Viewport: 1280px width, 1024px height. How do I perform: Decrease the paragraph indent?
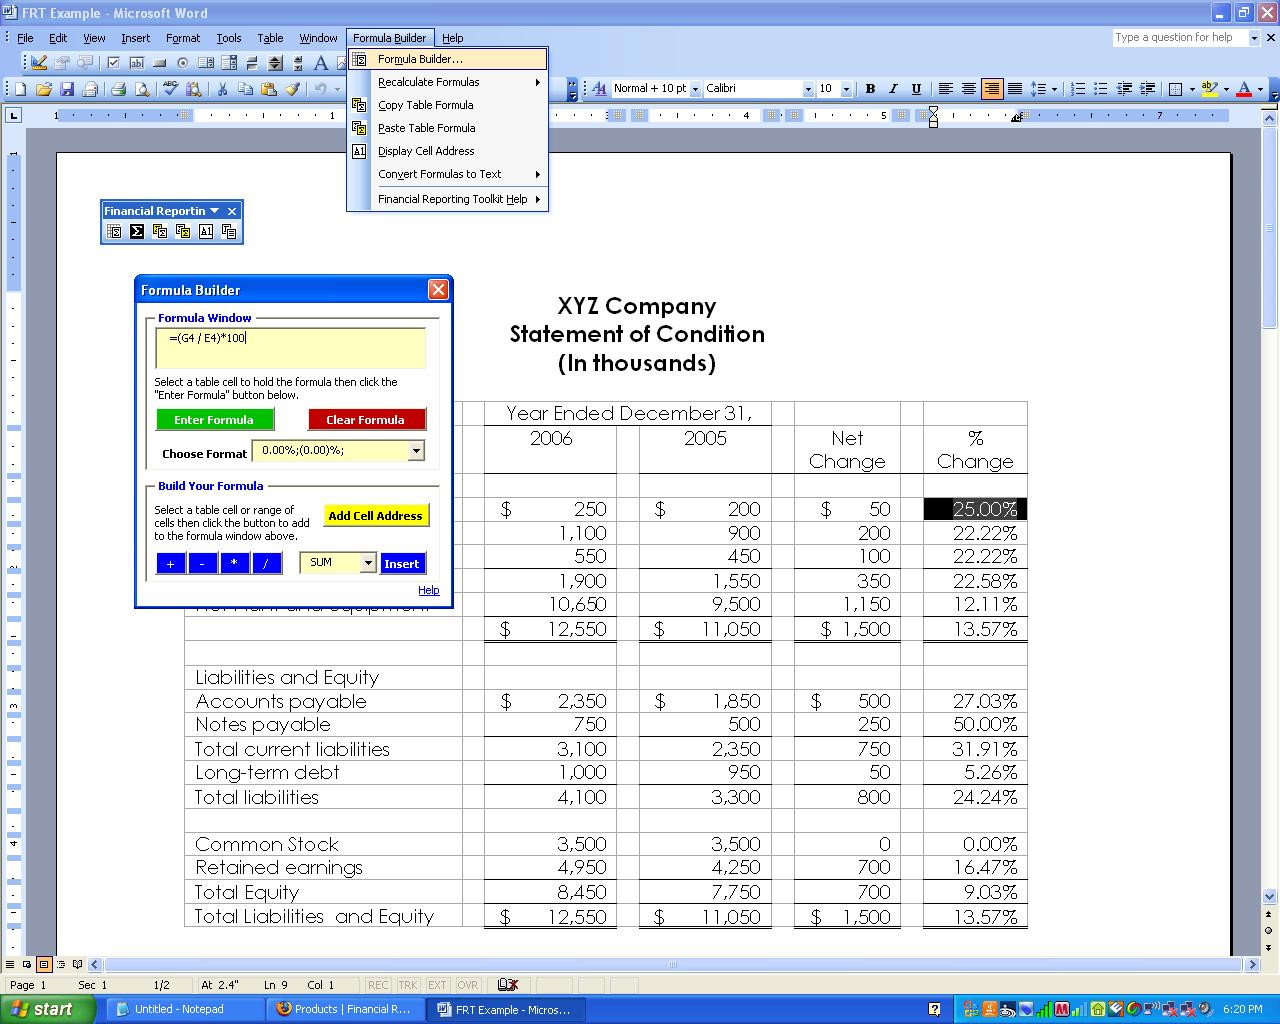tap(1124, 89)
